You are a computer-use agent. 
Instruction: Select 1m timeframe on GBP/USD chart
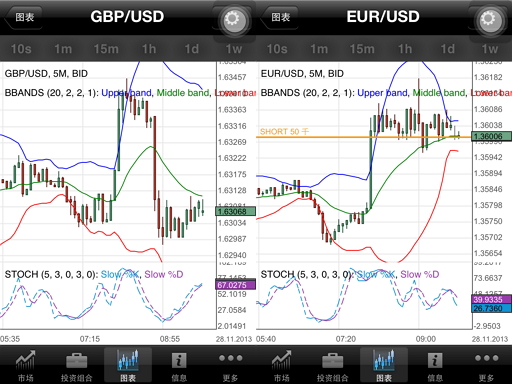63,49
